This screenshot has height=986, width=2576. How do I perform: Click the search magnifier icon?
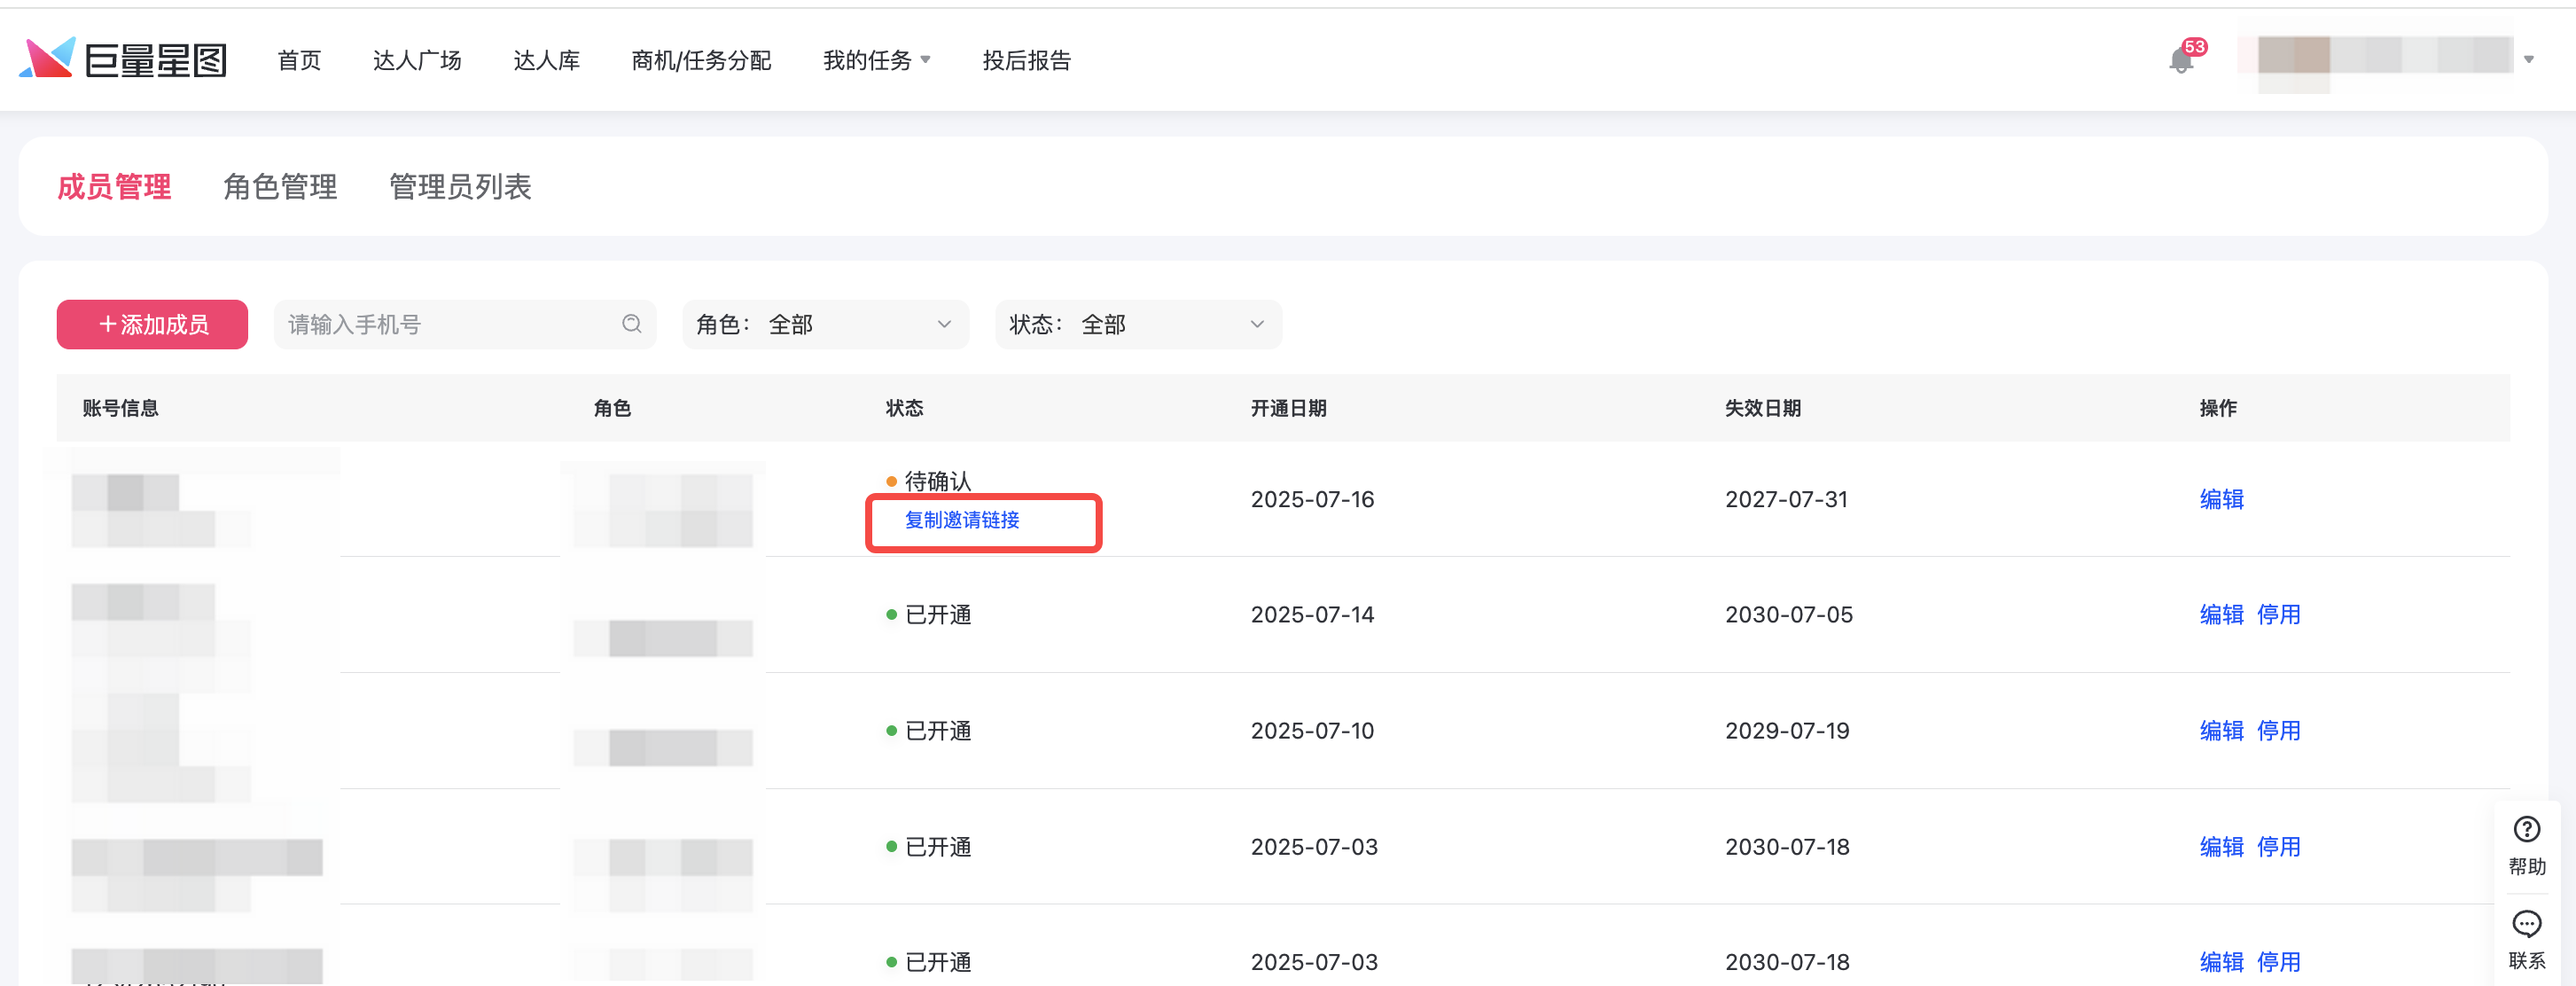[631, 324]
